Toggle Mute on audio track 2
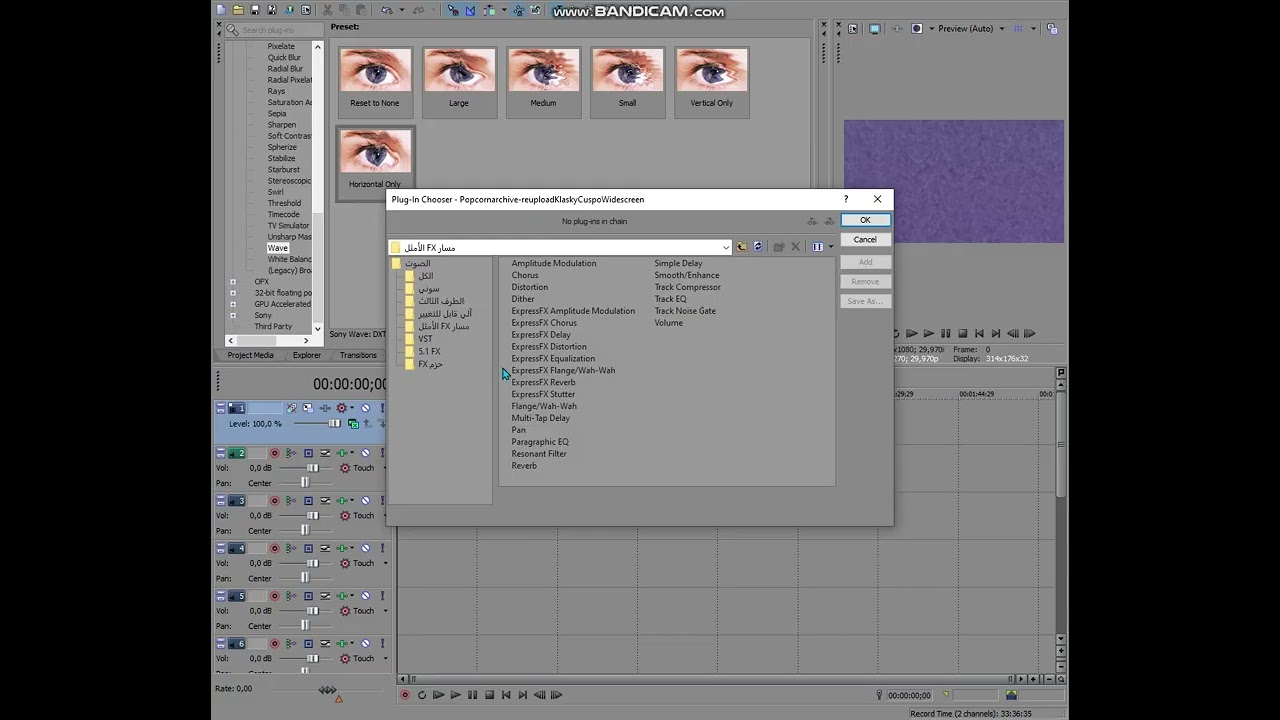 (x=365, y=453)
